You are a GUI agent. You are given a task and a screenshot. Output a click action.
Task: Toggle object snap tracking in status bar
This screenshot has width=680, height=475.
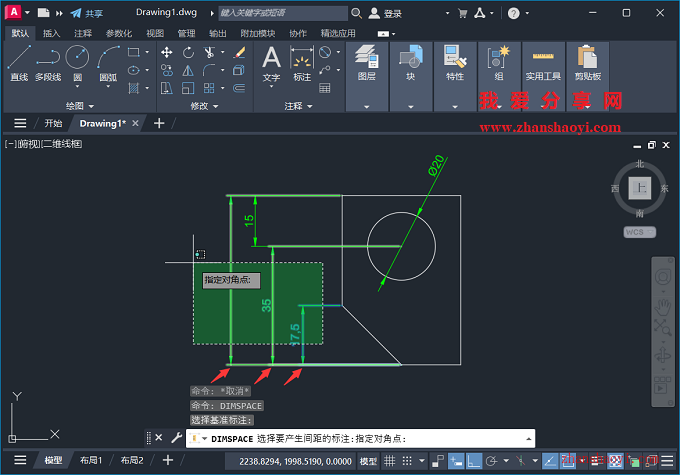point(550,461)
